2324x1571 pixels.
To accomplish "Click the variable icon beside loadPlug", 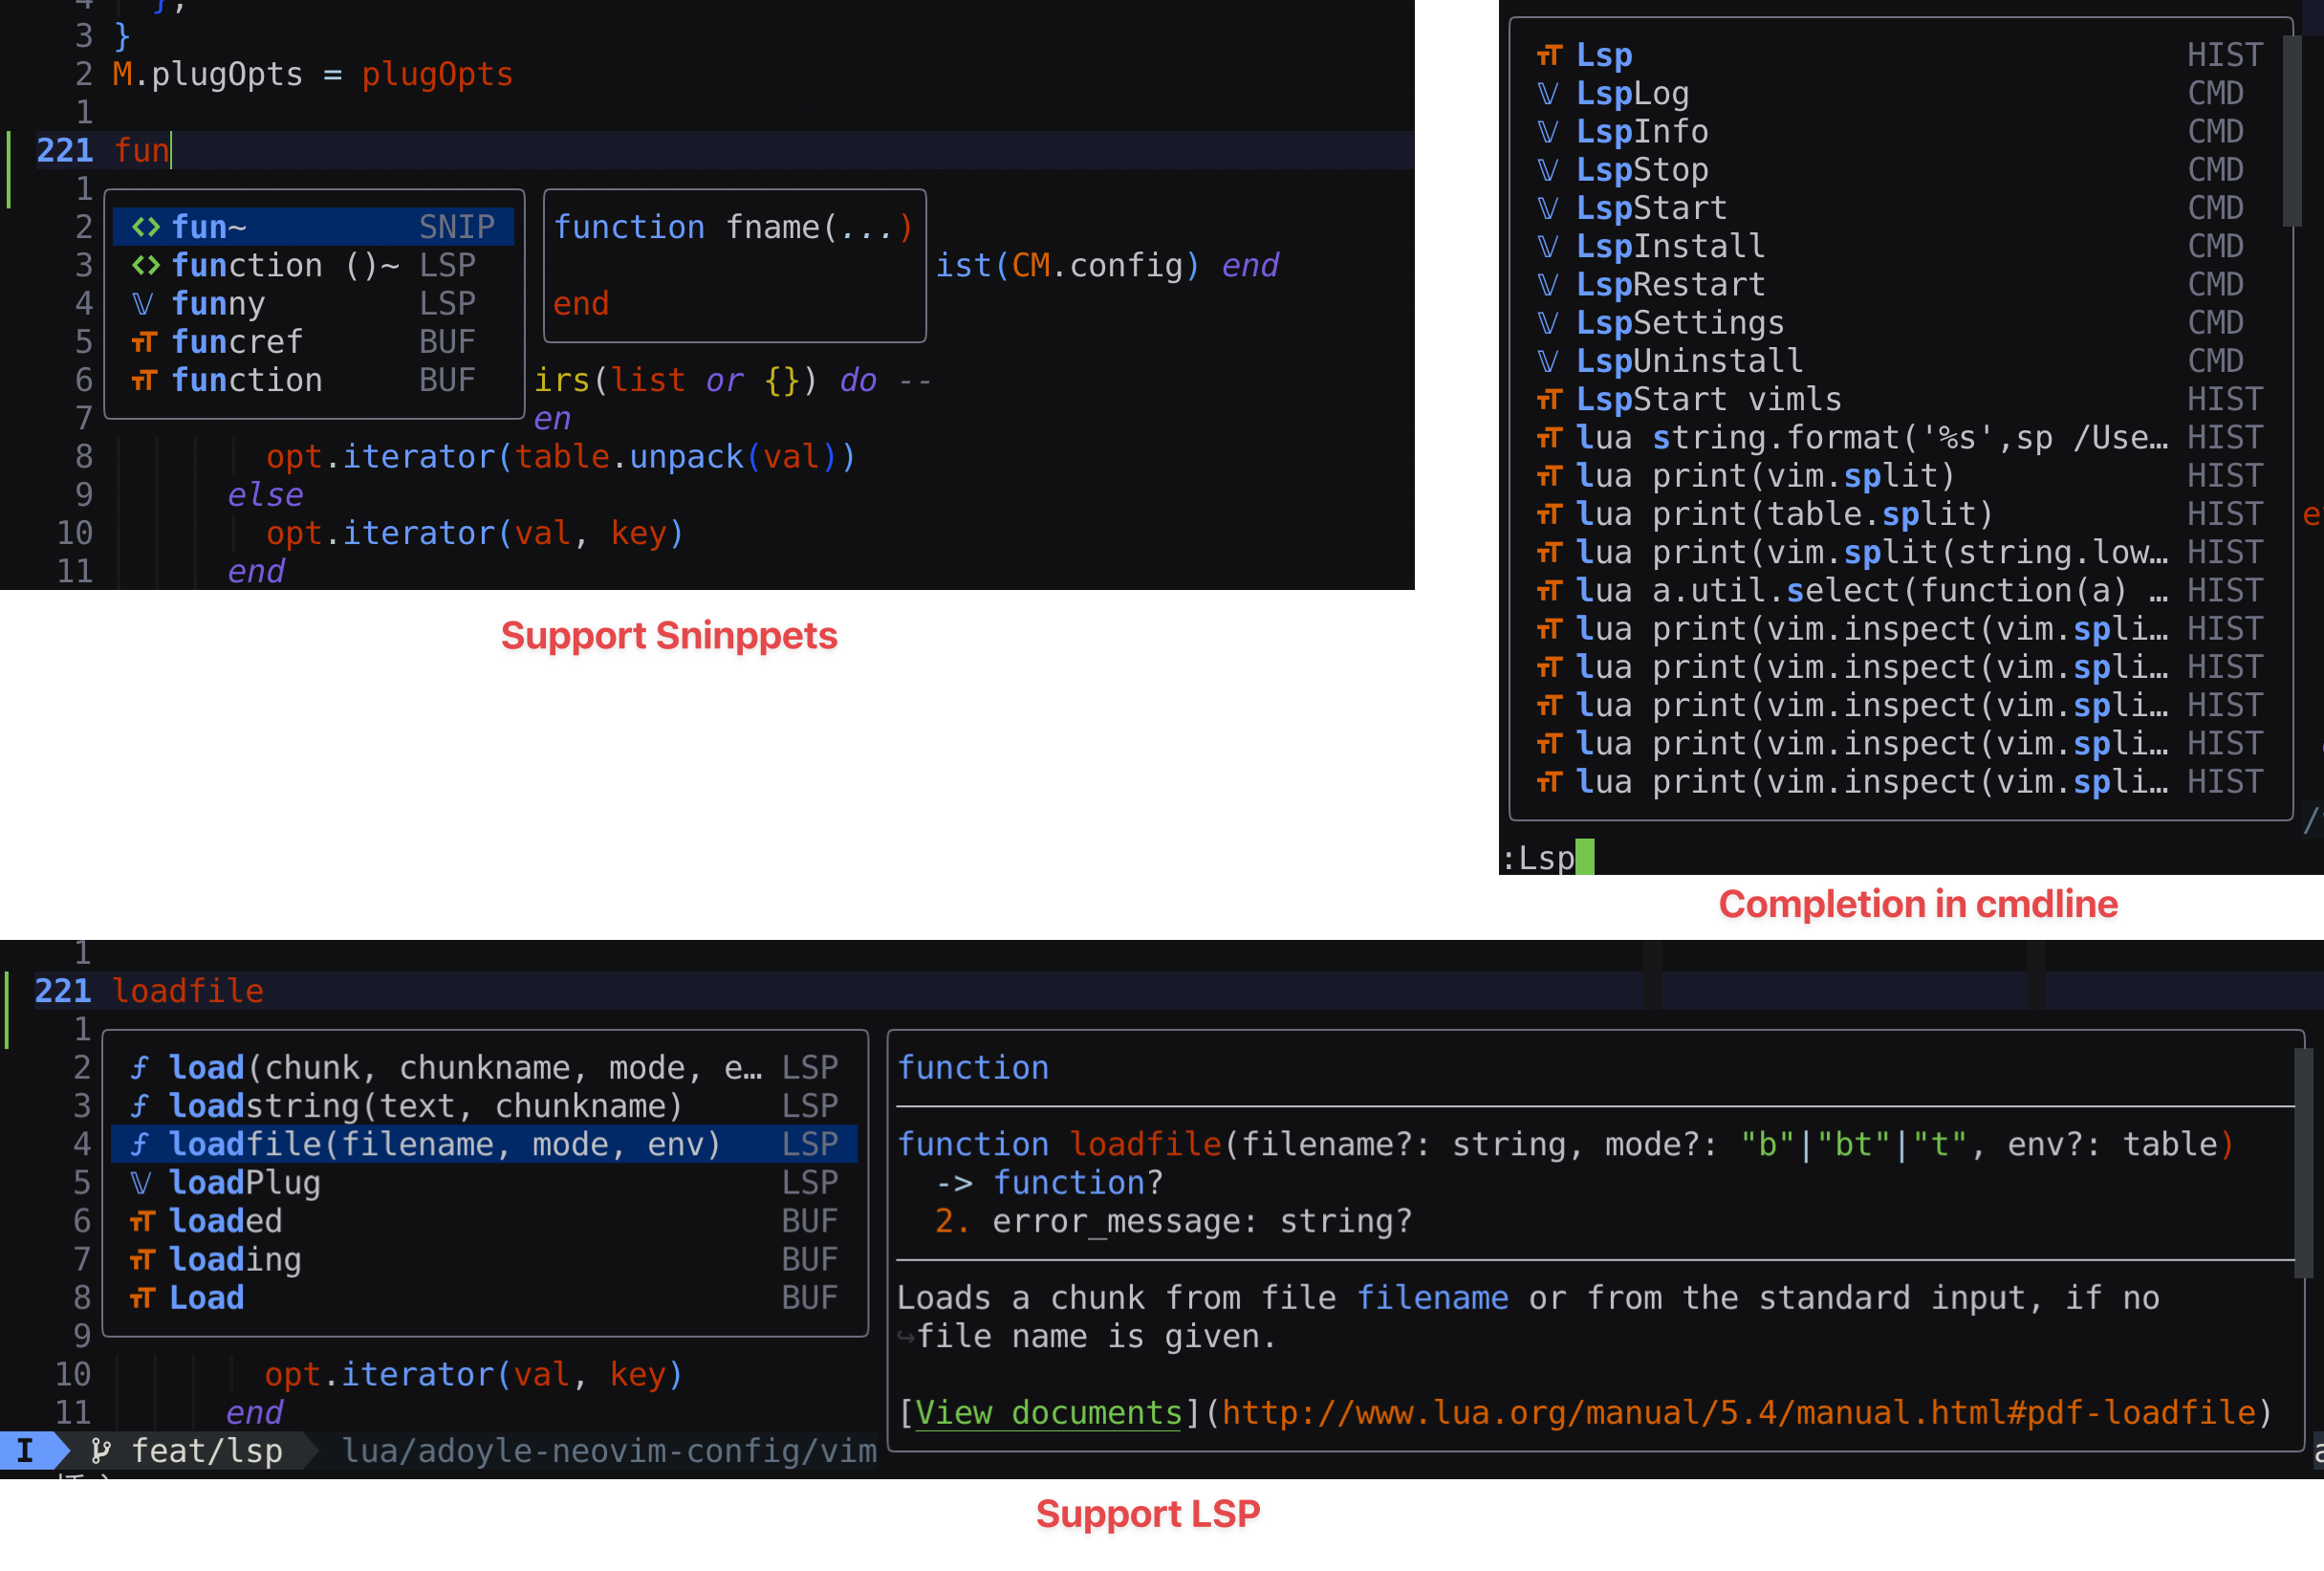I will tap(141, 1183).
